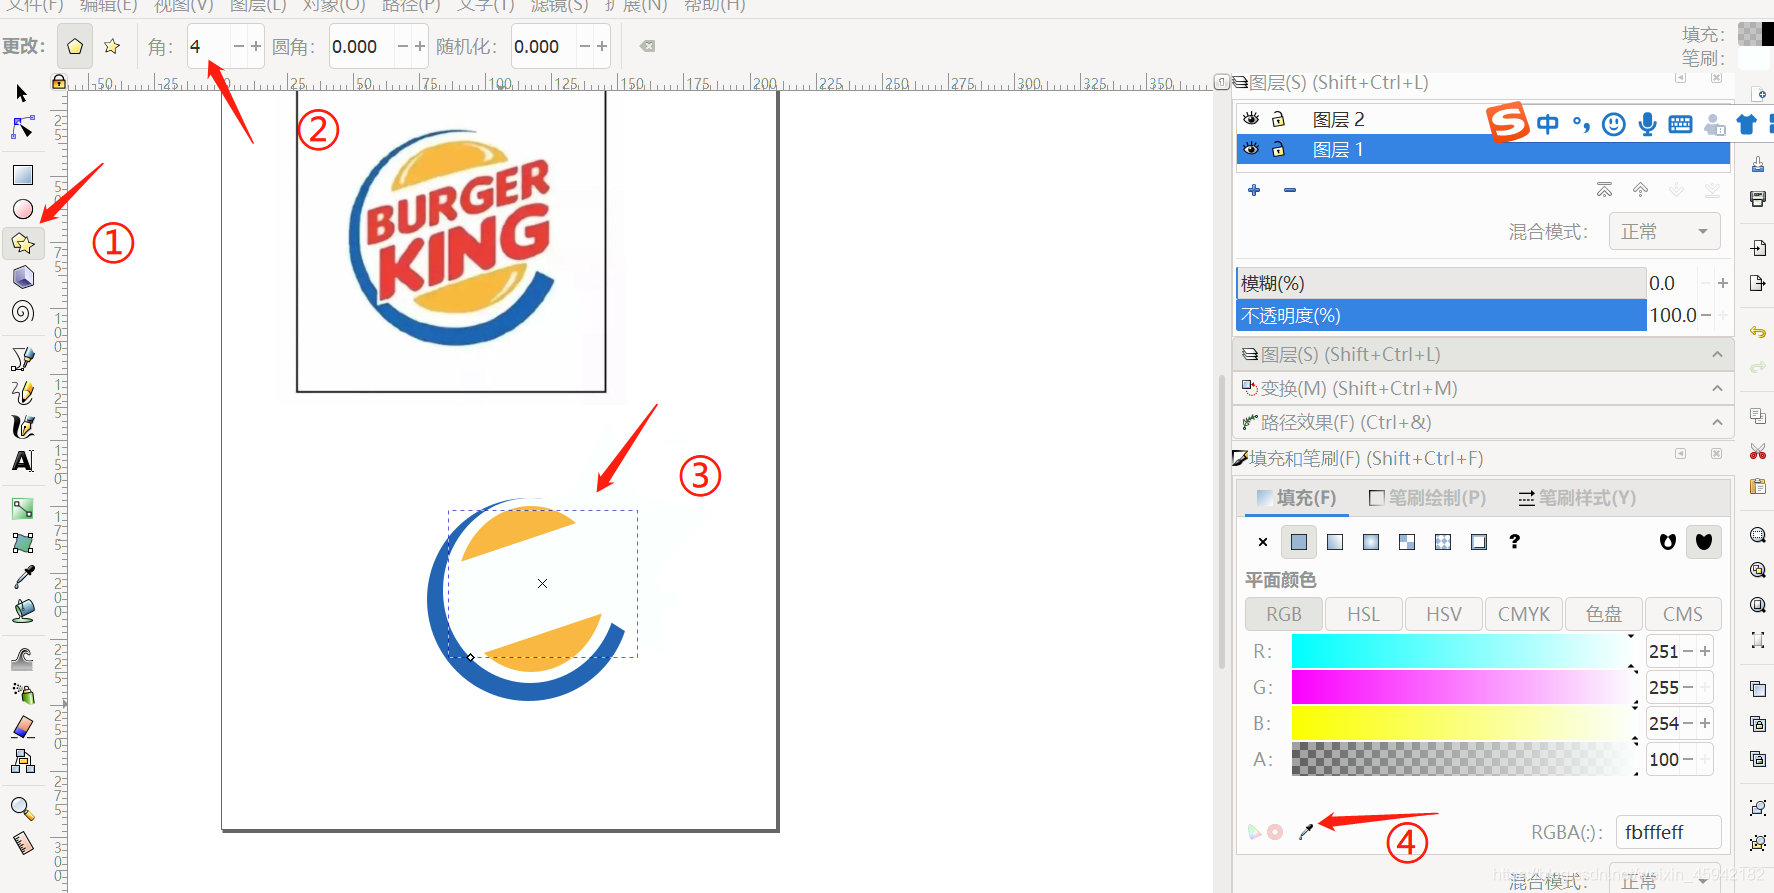The image size is (1774, 893).
Task: Select the star and polygon tool
Action: coord(22,243)
